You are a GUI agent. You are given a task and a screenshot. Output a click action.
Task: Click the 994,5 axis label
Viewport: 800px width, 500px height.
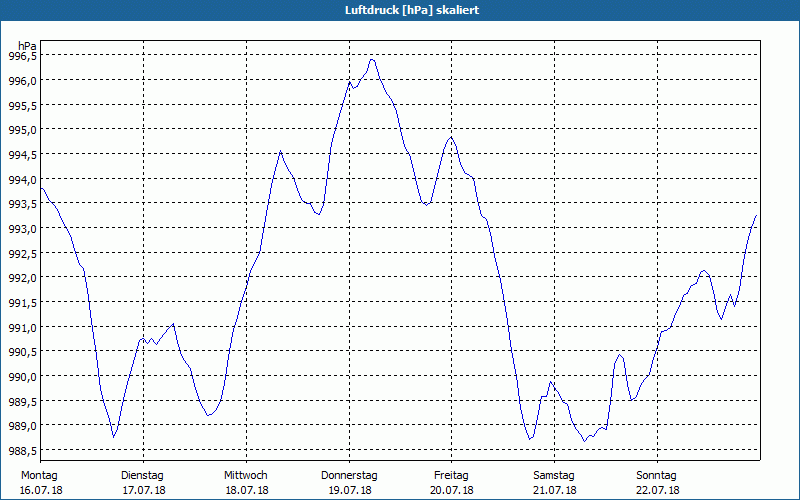click(22, 155)
